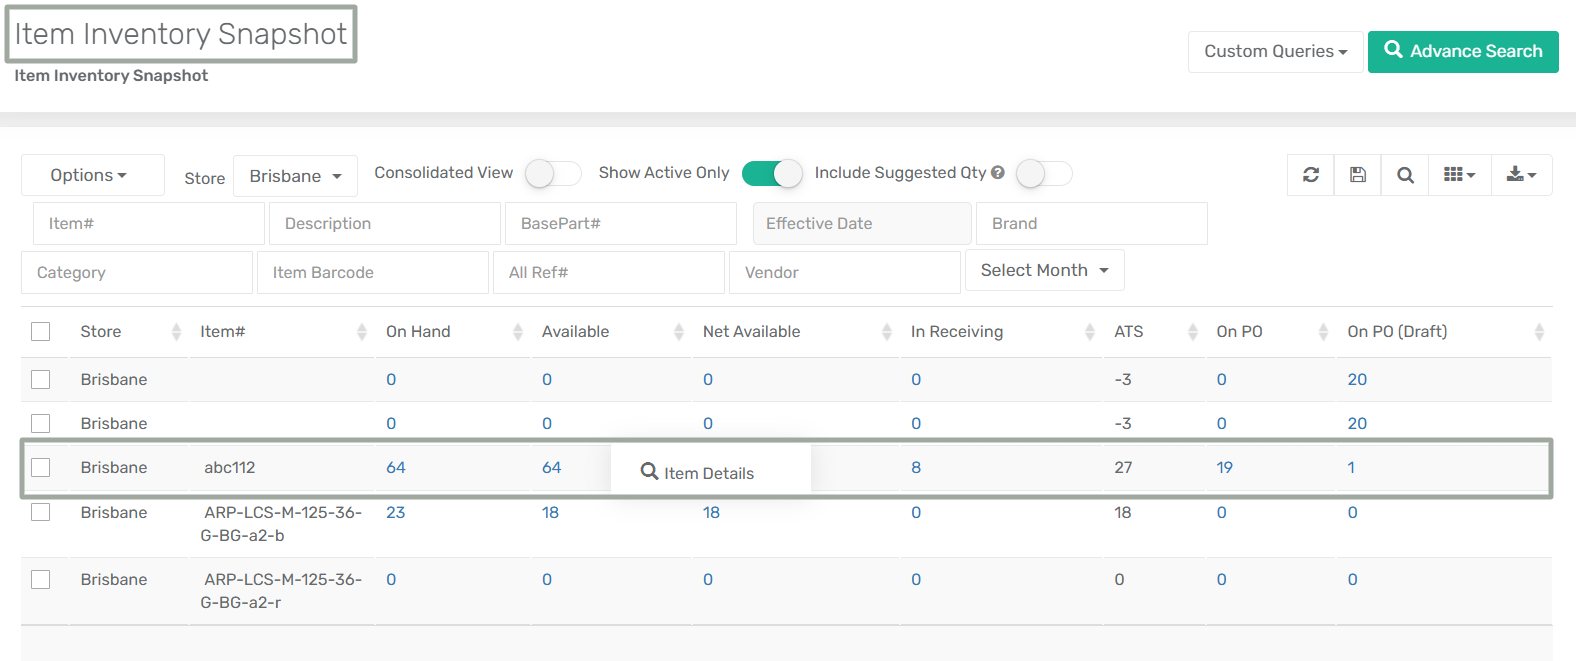
Task: Open the Custom Queries dropdown
Action: click(1275, 52)
